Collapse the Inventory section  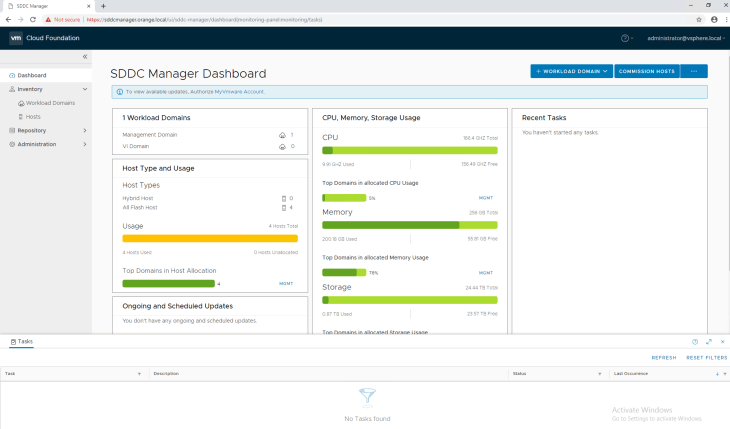coord(84,89)
